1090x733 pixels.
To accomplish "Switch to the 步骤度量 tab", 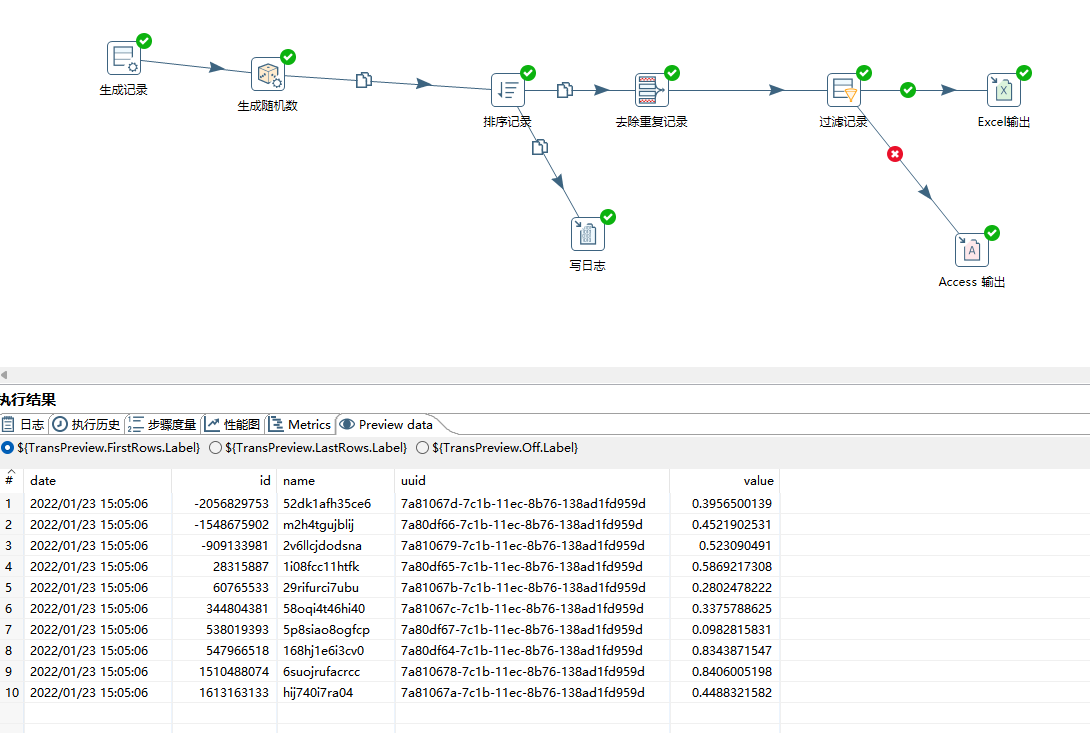I will coord(163,424).
